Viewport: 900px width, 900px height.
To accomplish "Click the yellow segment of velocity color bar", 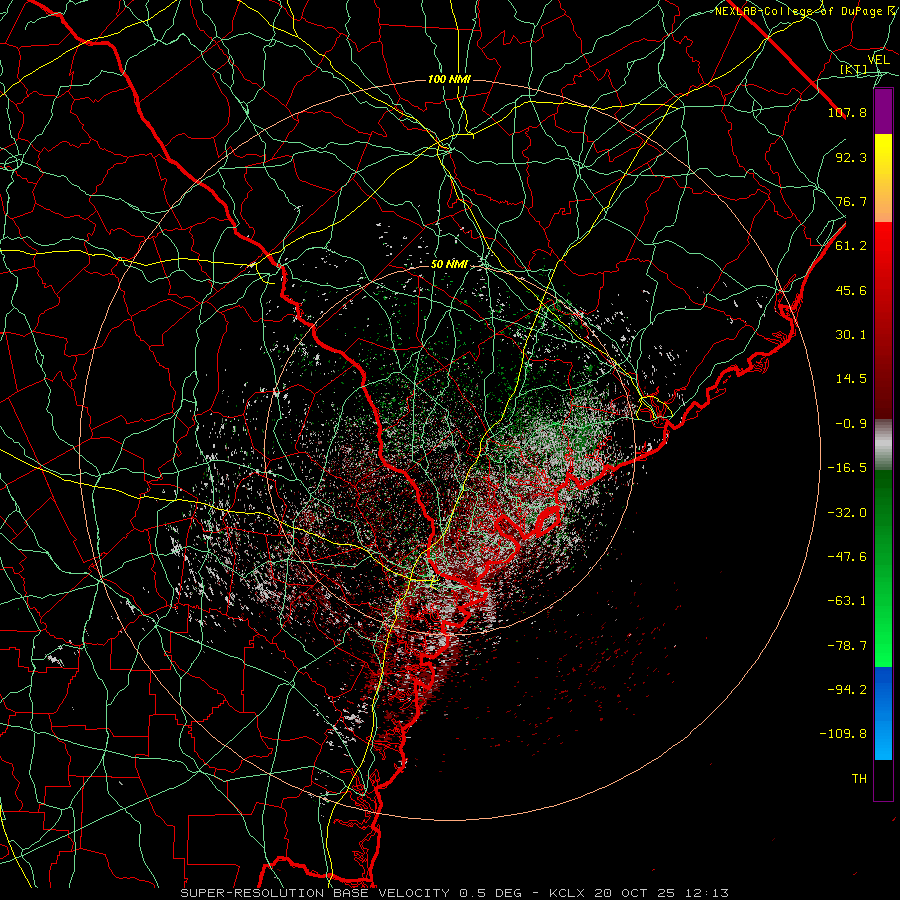I will click(883, 178).
